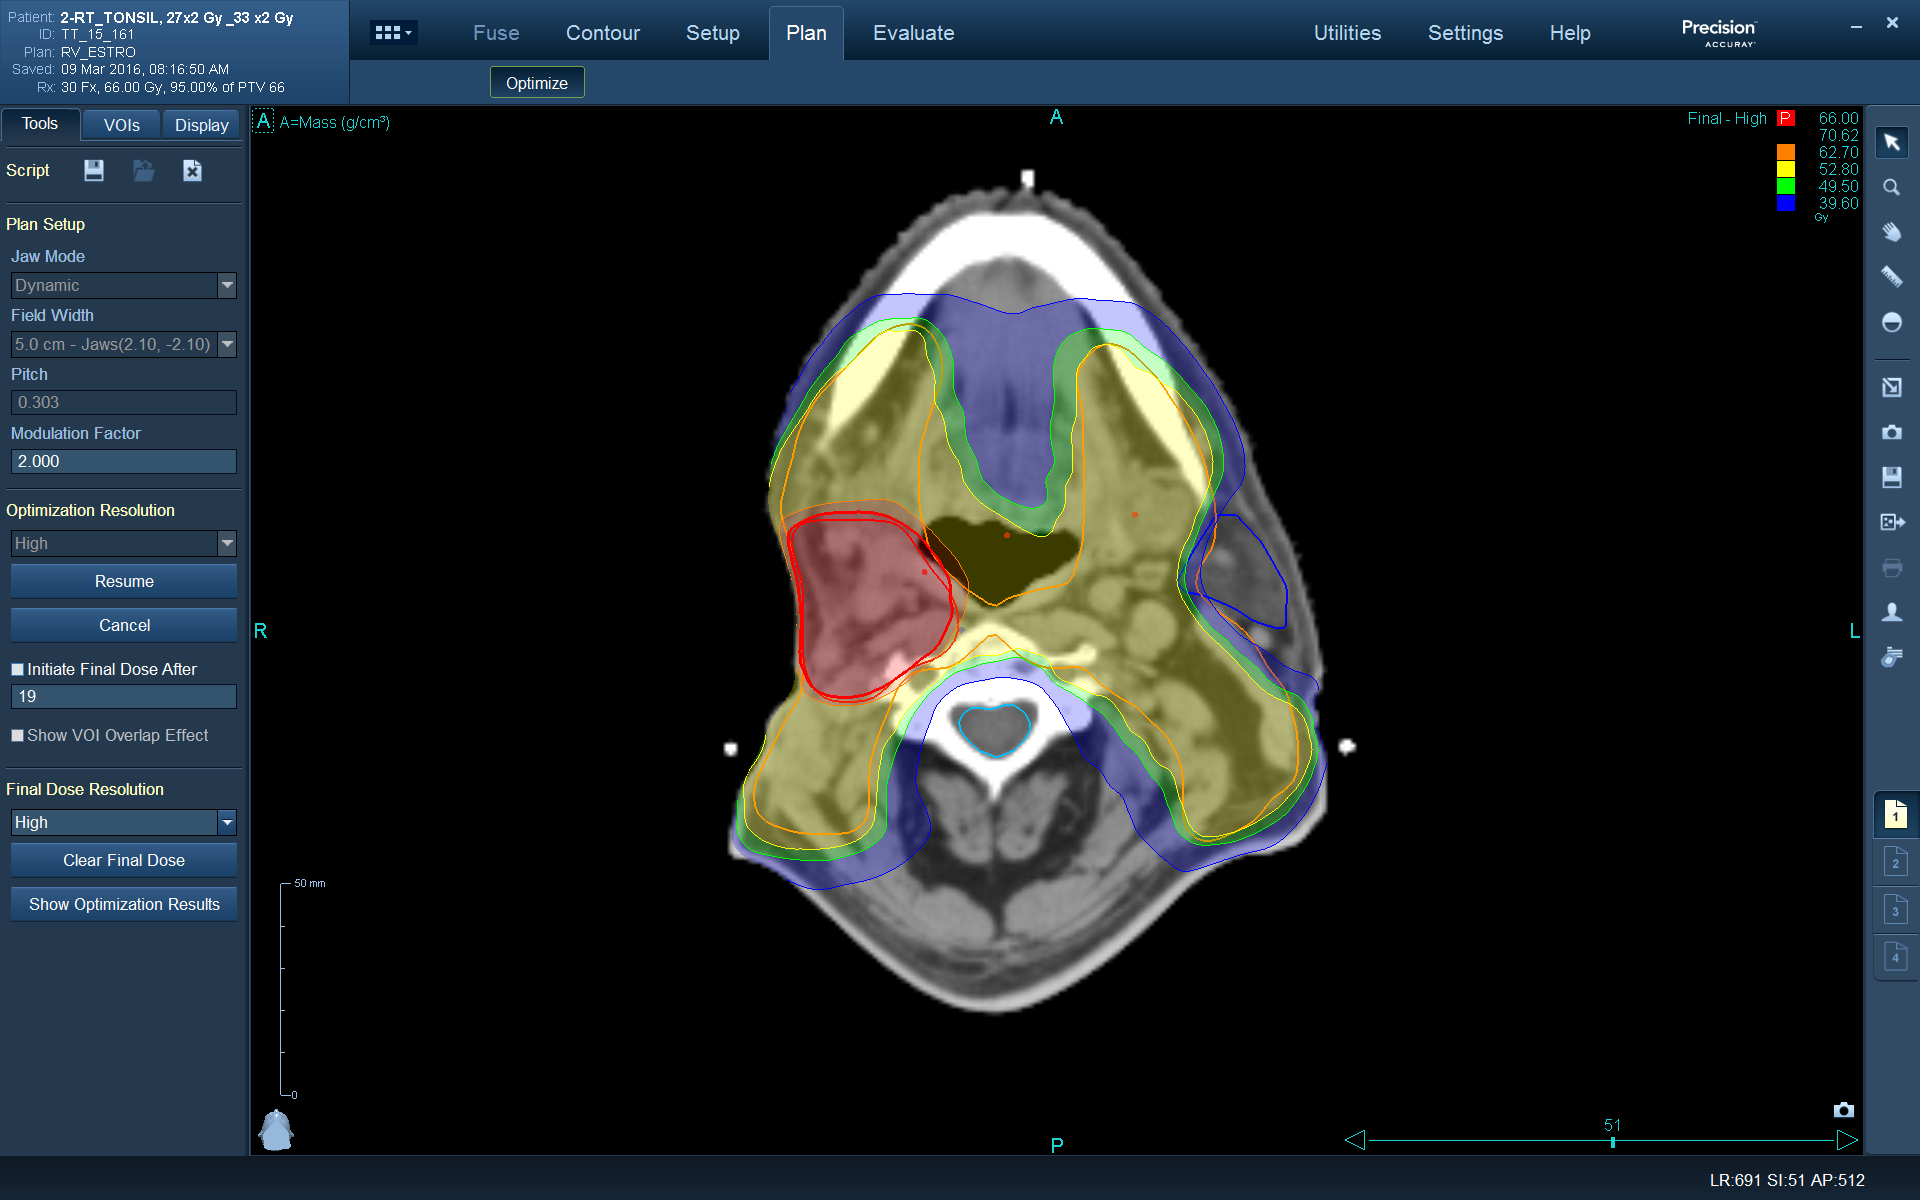The height and width of the screenshot is (1200, 1920).
Task: Click the Optimize sub-tab button
Action: click(x=537, y=83)
